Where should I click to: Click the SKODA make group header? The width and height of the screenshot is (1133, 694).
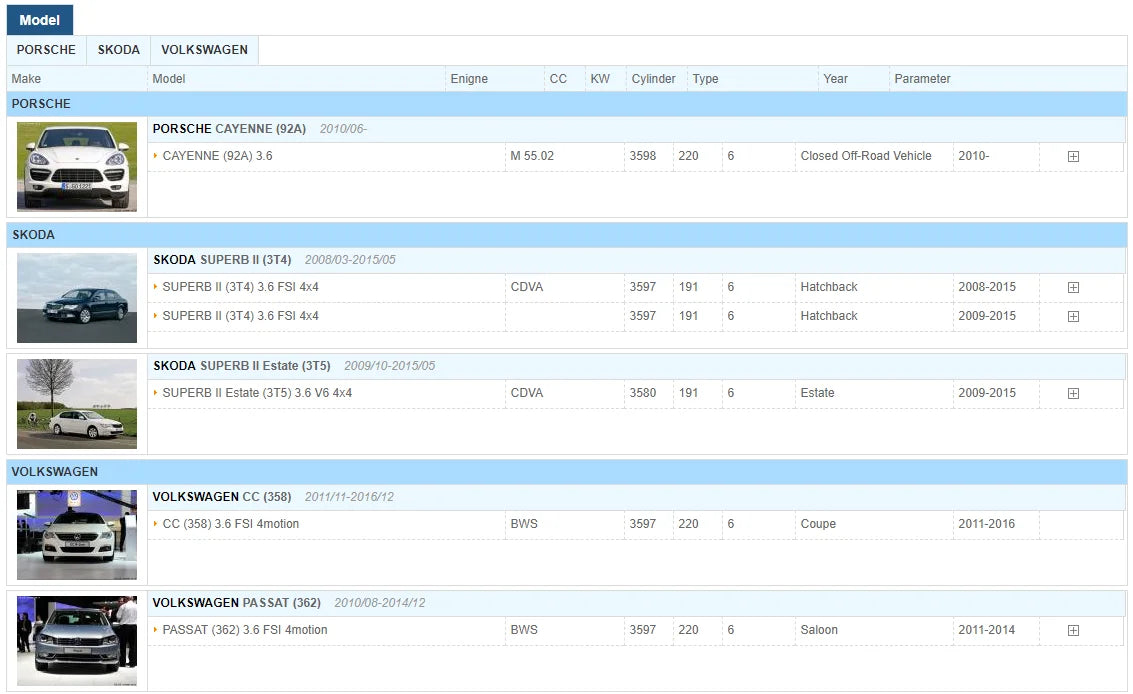point(566,235)
